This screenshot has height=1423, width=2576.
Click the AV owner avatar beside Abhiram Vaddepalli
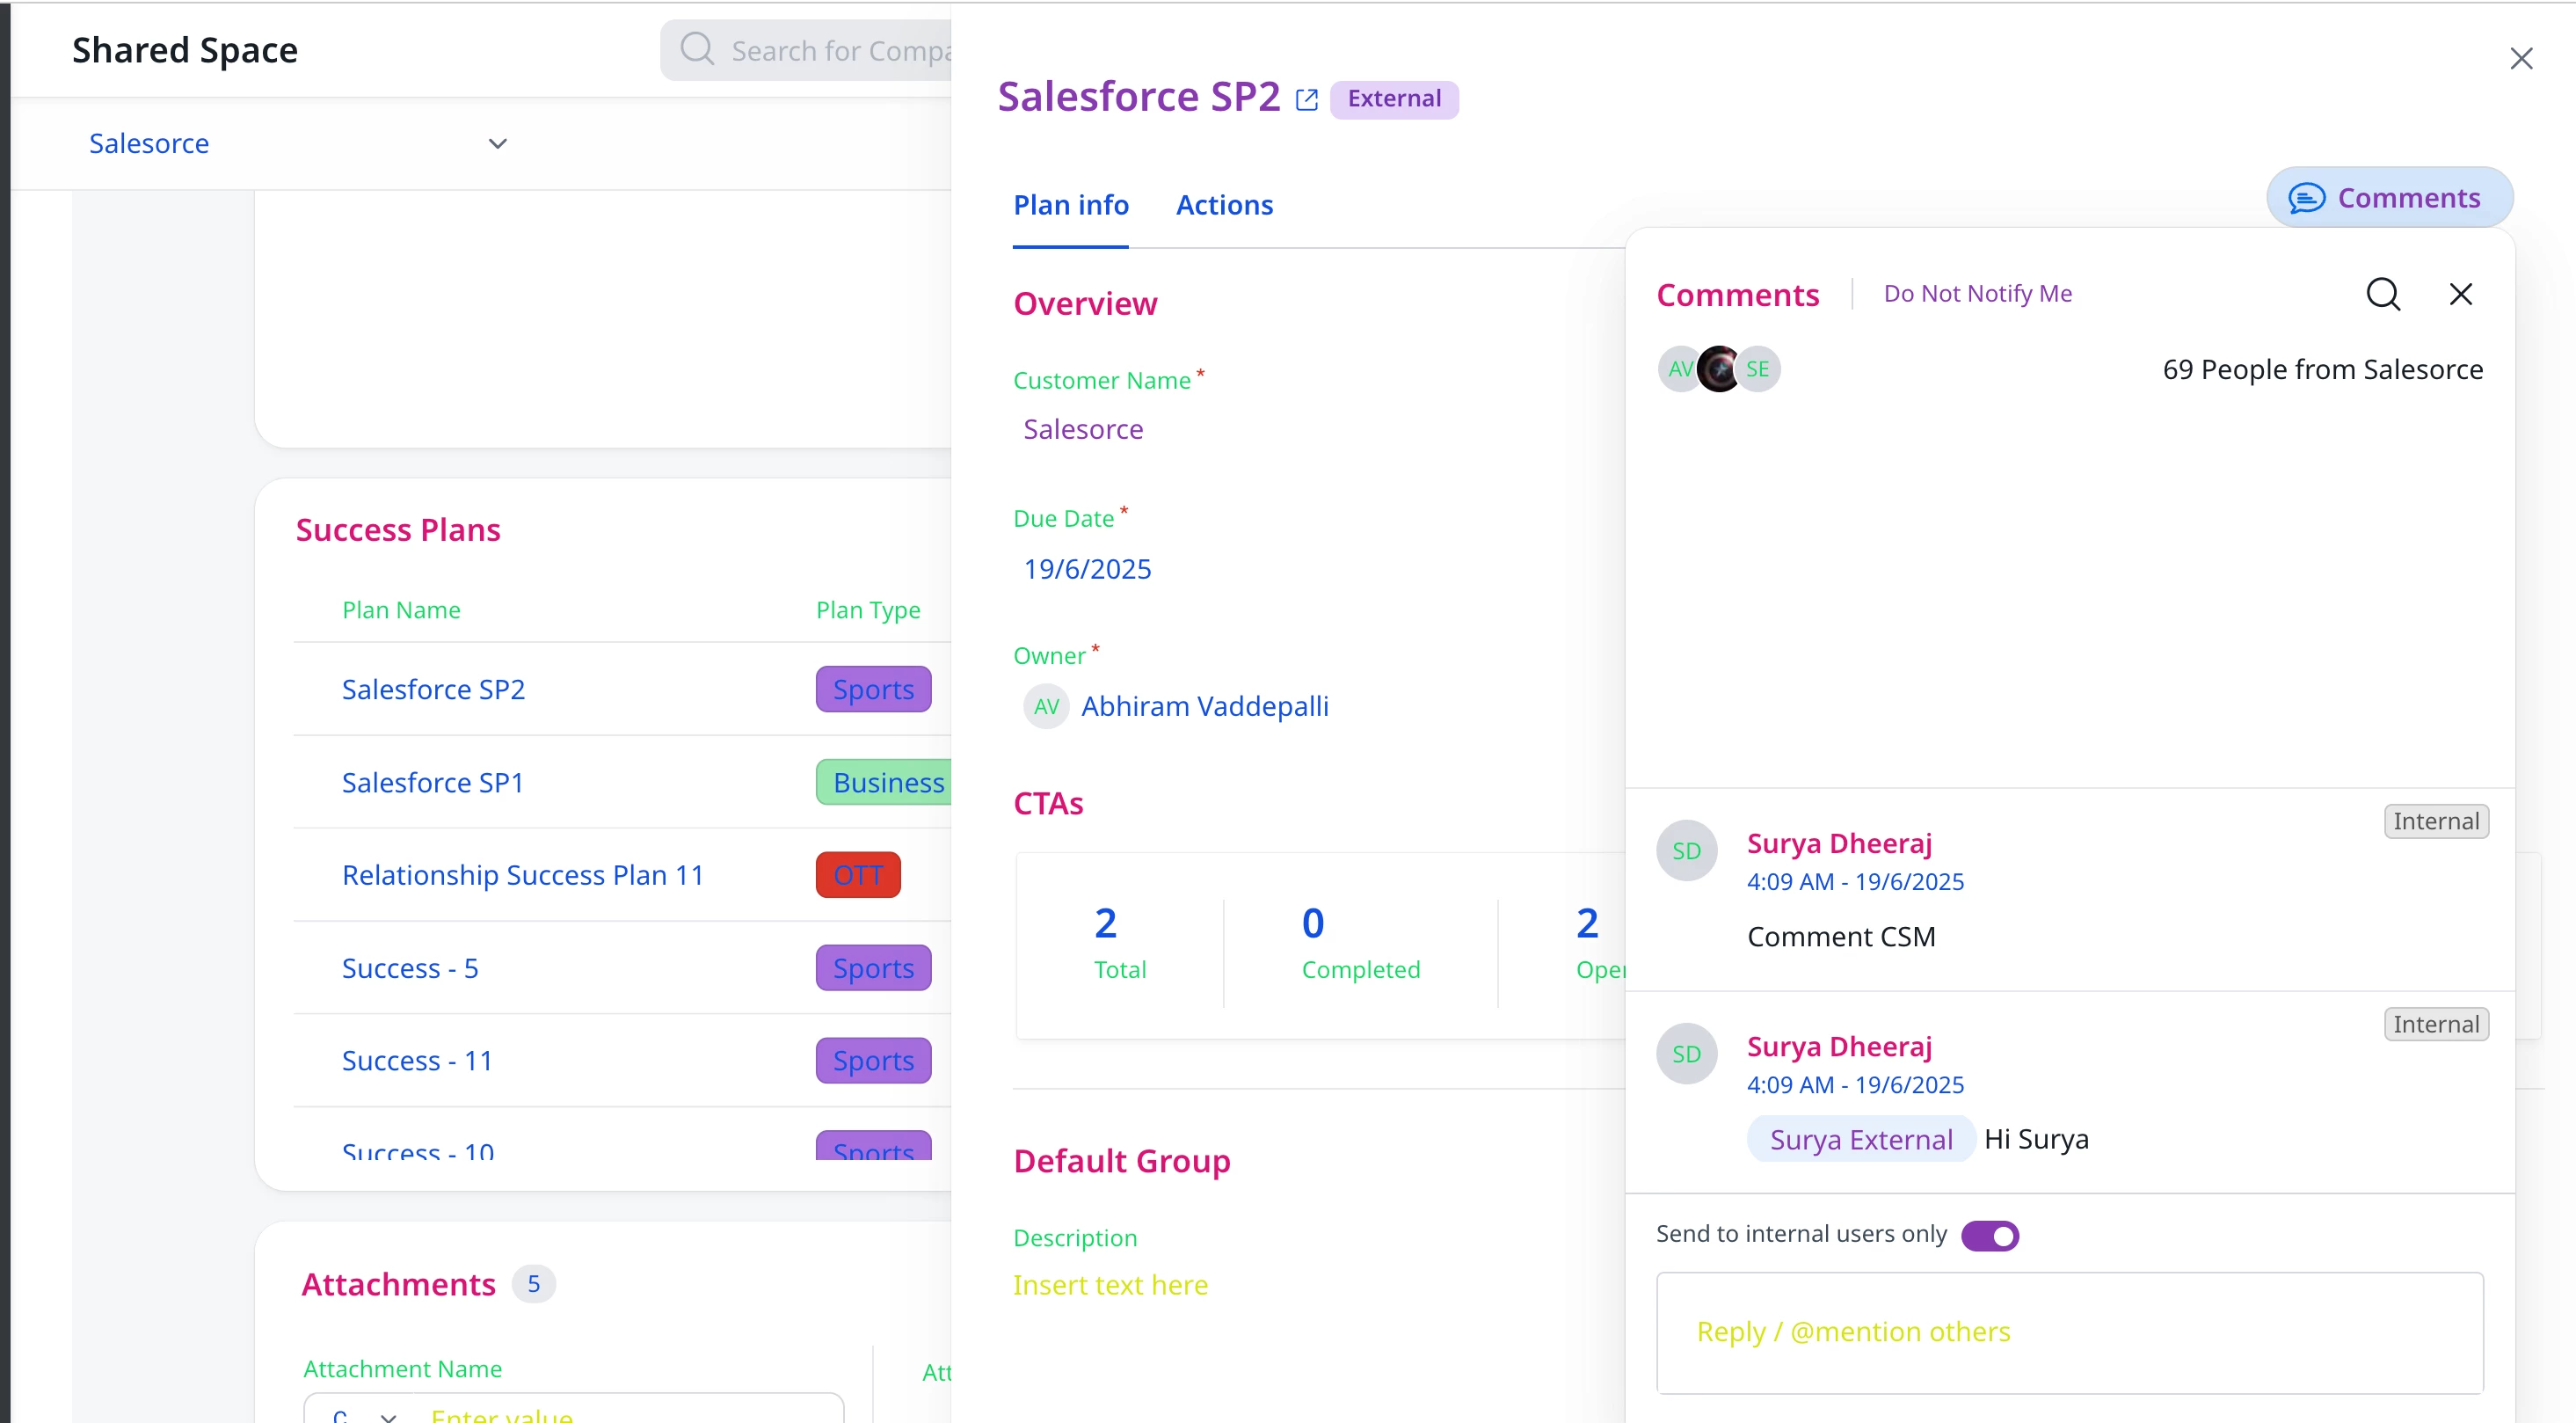tap(1046, 707)
